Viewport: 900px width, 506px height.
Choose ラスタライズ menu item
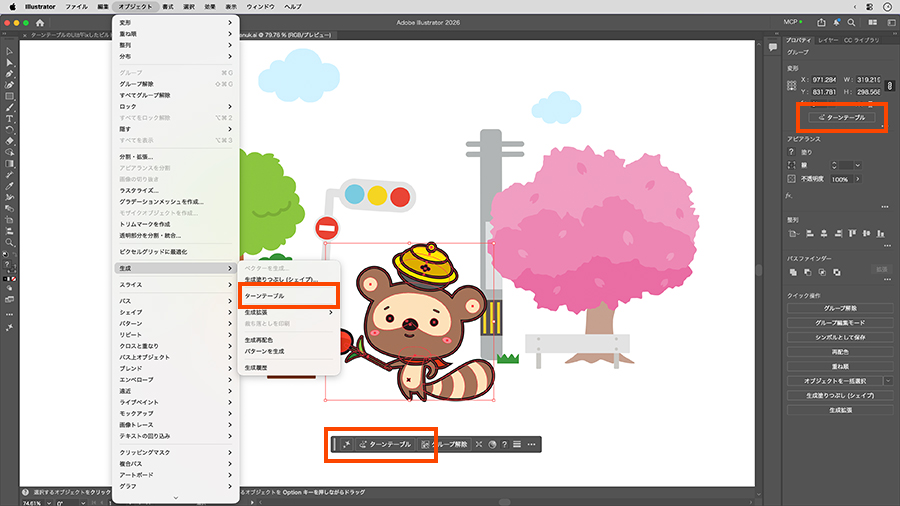click(175, 190)
